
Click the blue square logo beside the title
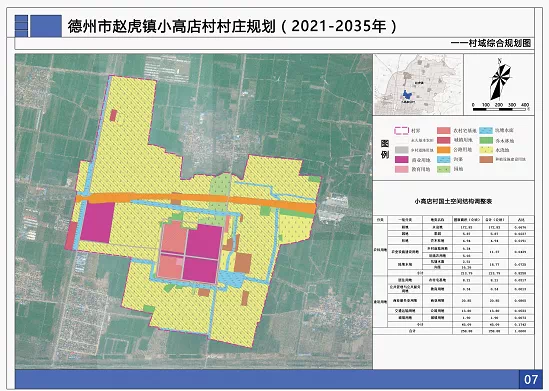coord(46,26)
